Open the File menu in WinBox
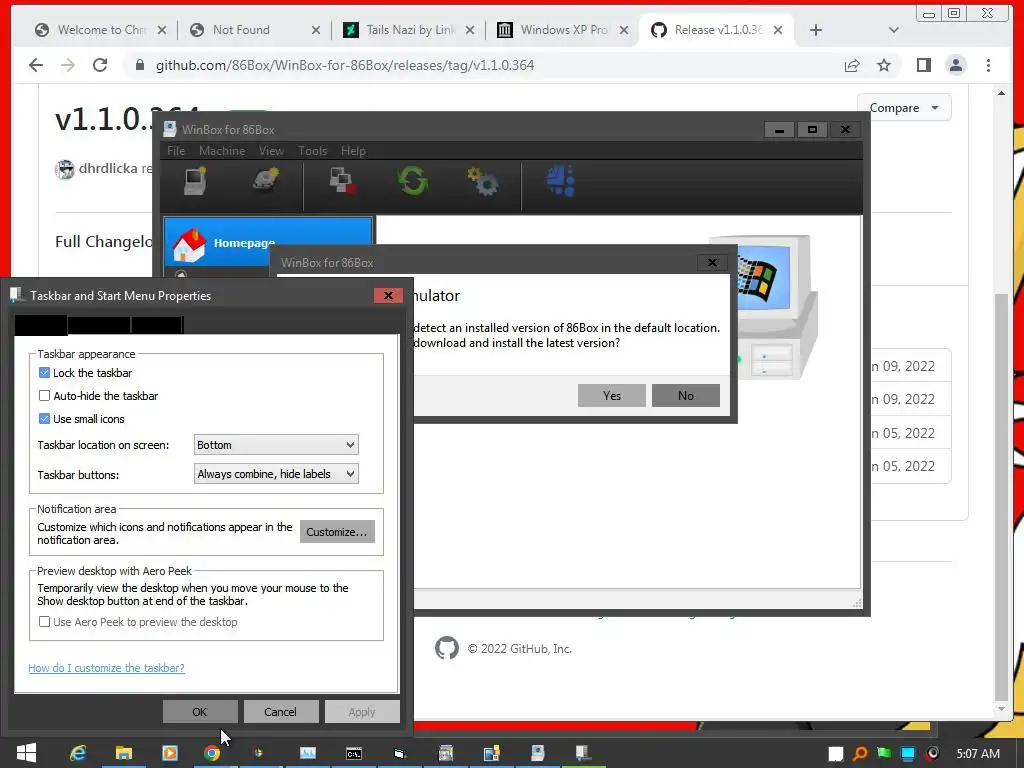Screen dimensions: 1024x768 (176, 151)
